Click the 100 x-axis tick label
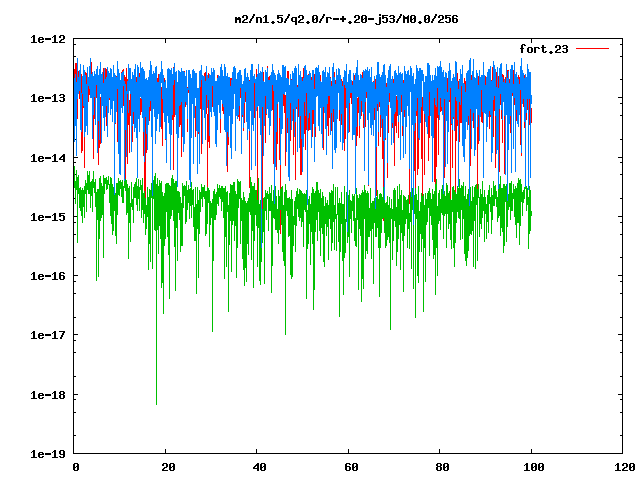 534,467
